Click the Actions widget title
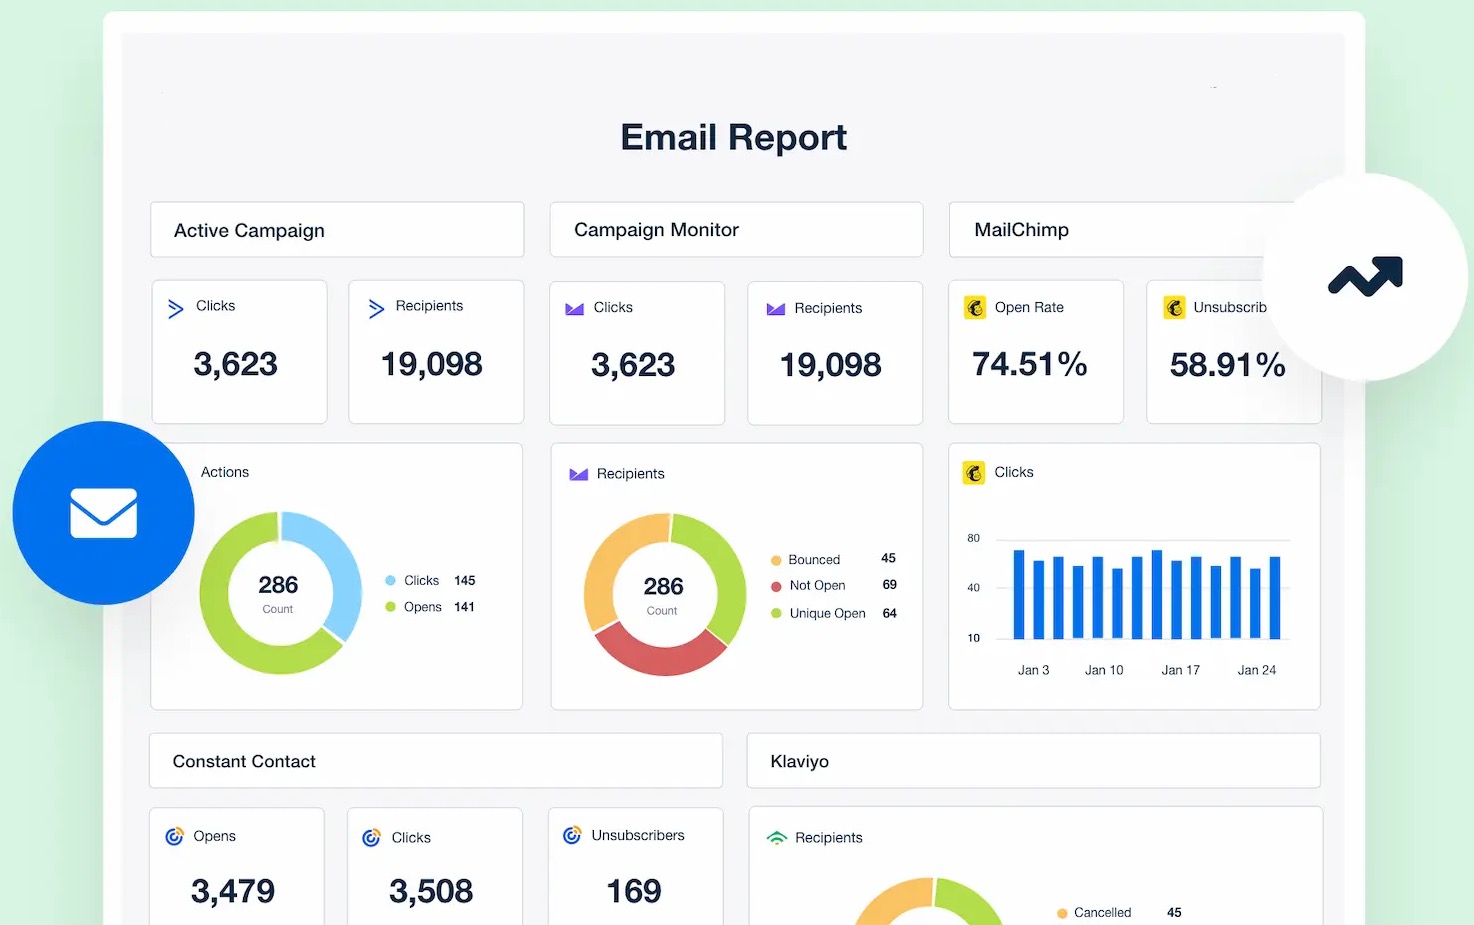The width and height of the screenshot is (1474, 925). click(225, 472)
